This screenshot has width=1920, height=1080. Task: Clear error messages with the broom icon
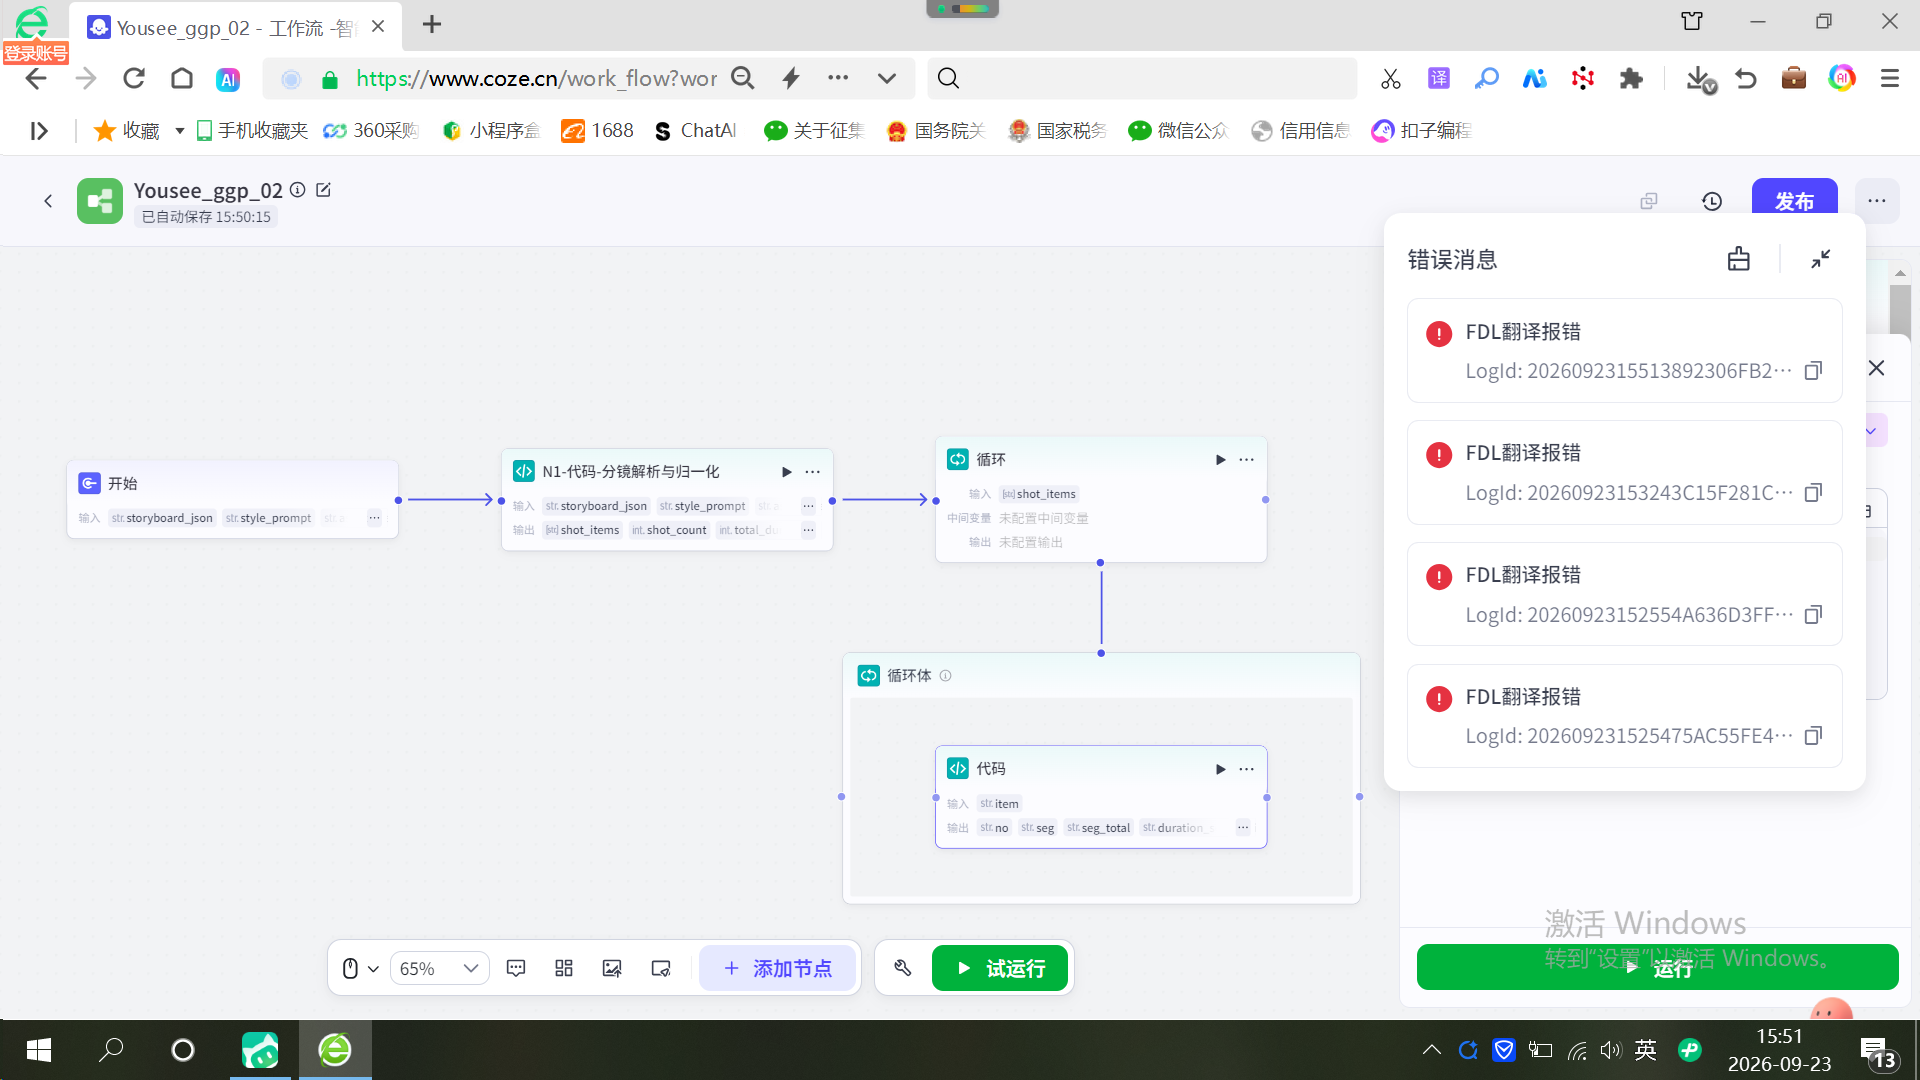pos(1739,259)
